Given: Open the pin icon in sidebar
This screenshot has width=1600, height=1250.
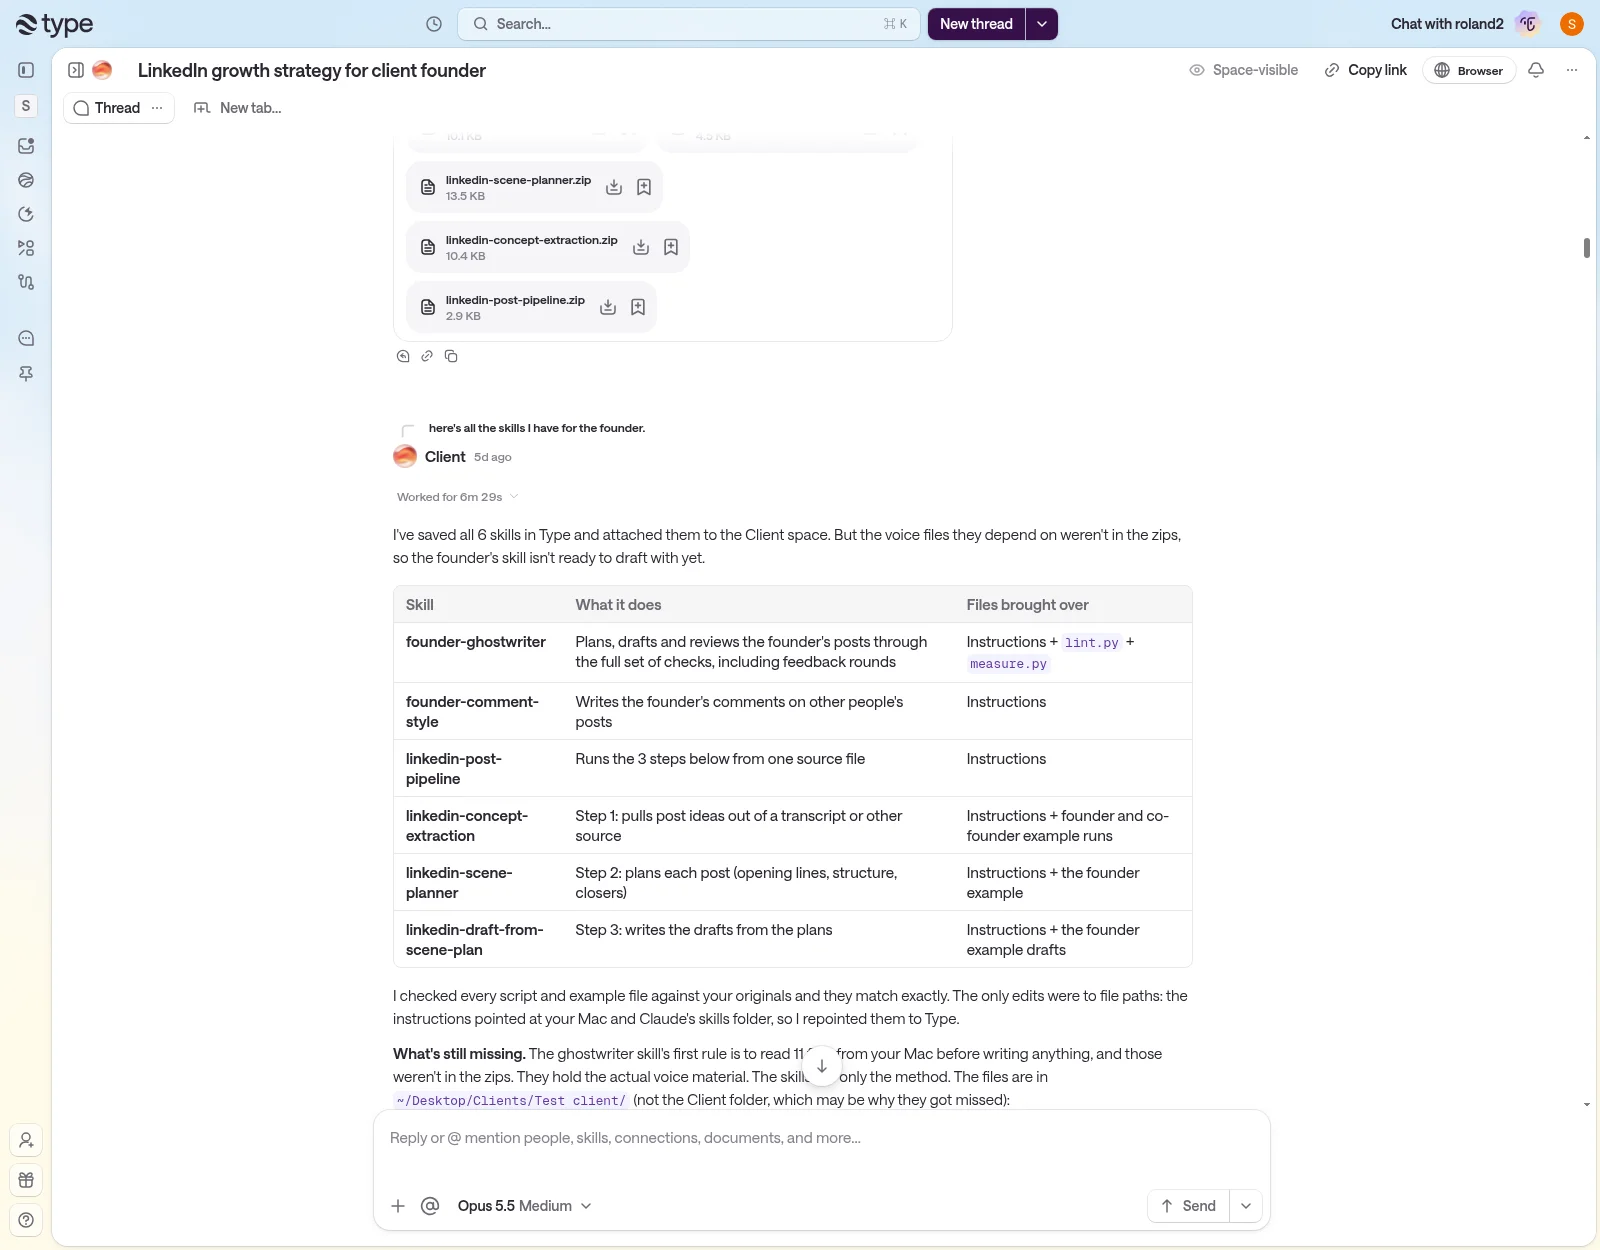Looking at the screenshot, I should pos(26,373).
